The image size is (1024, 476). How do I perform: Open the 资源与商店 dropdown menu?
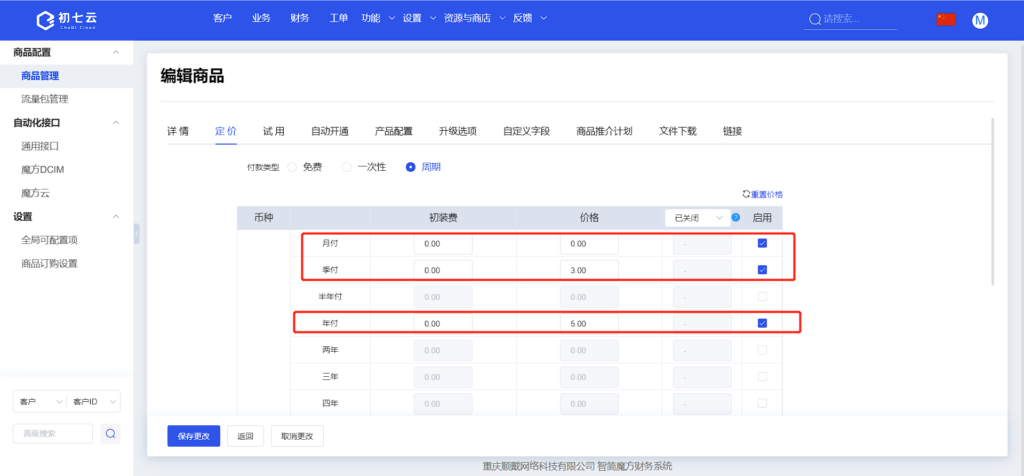[475, 18]
